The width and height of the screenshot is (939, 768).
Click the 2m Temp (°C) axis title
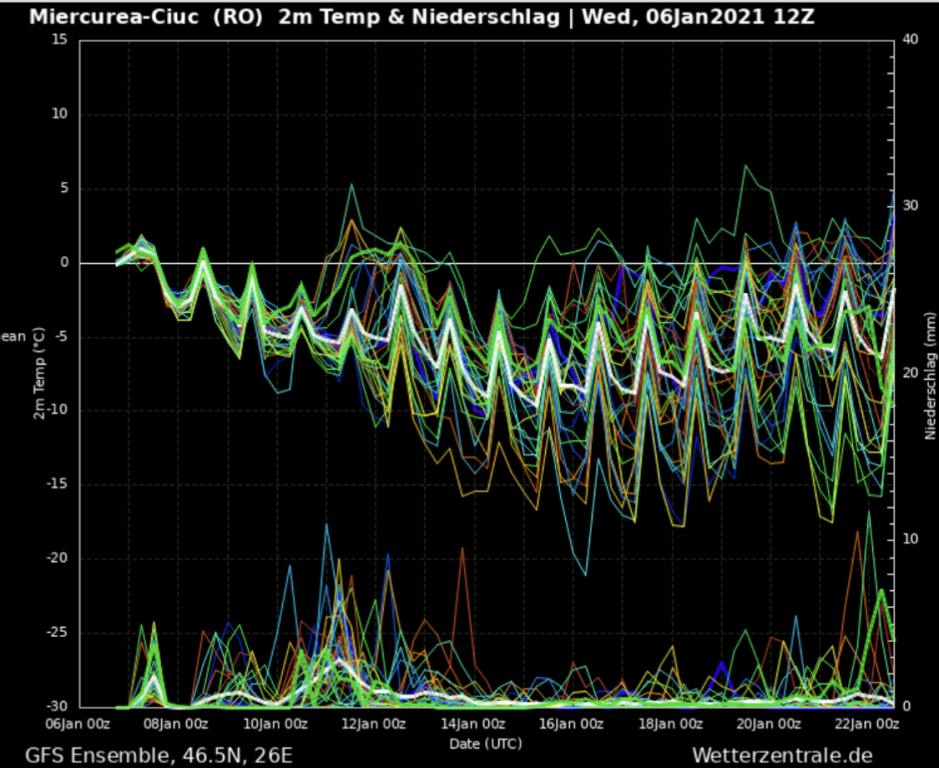[39, 373]
